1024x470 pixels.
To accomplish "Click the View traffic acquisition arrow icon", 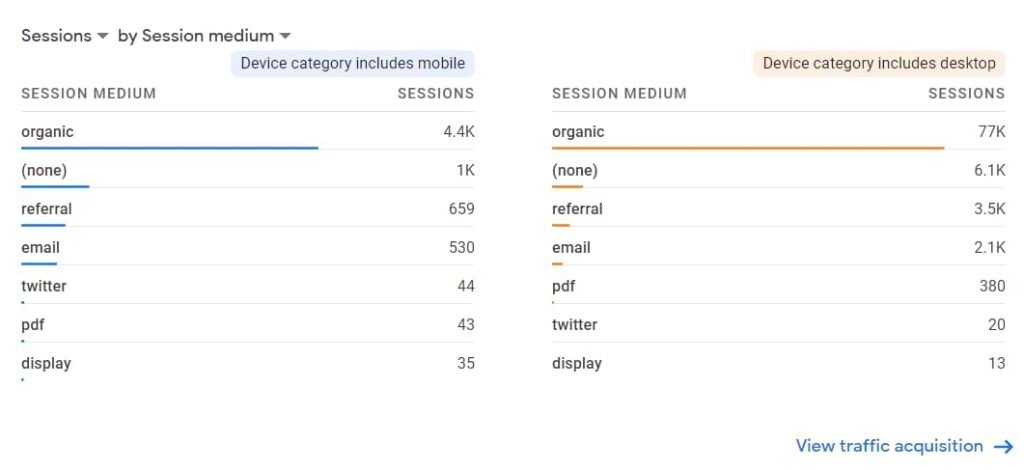I will (x=1004, y=446).
